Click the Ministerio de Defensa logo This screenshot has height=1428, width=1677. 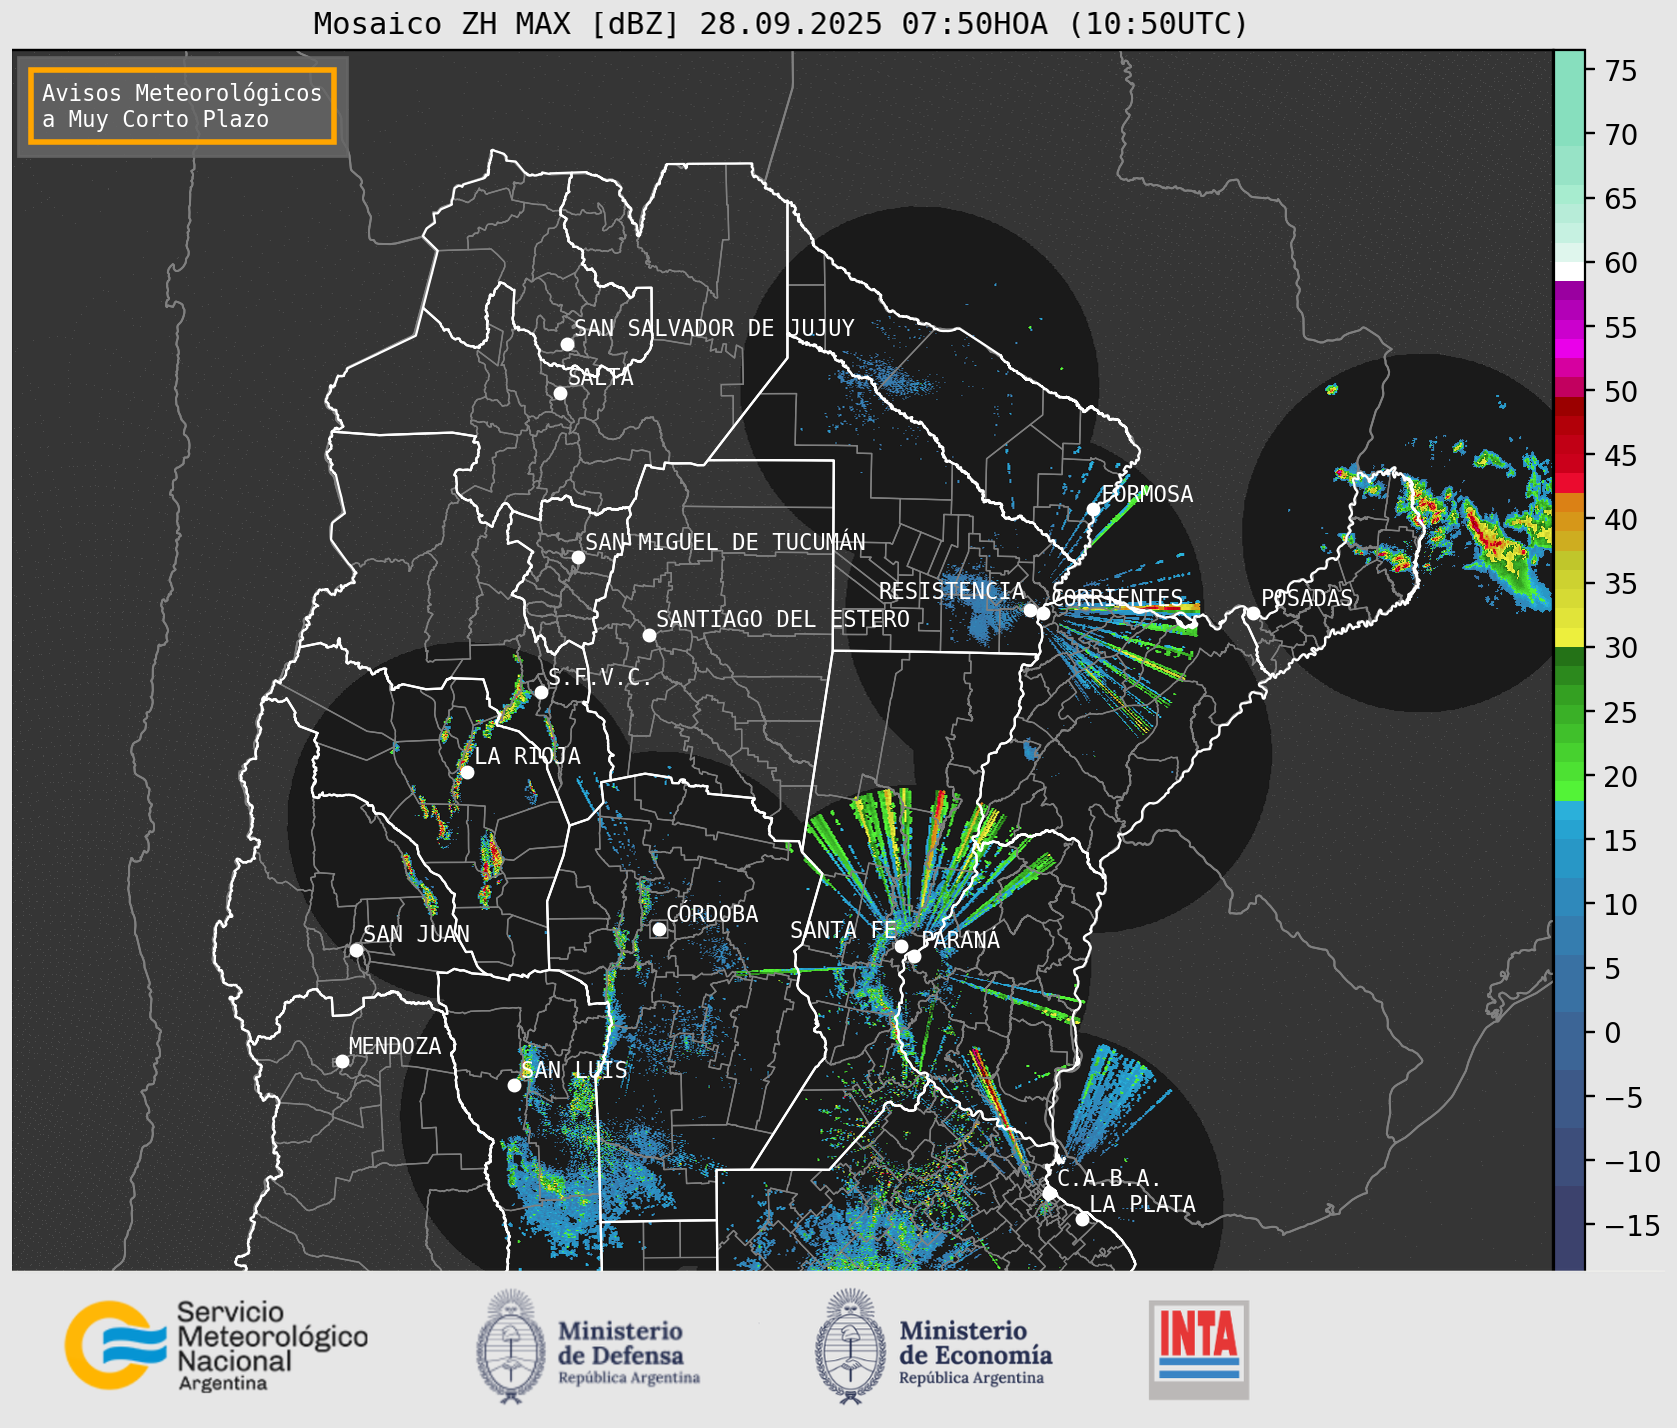(x=588, y=1346)
